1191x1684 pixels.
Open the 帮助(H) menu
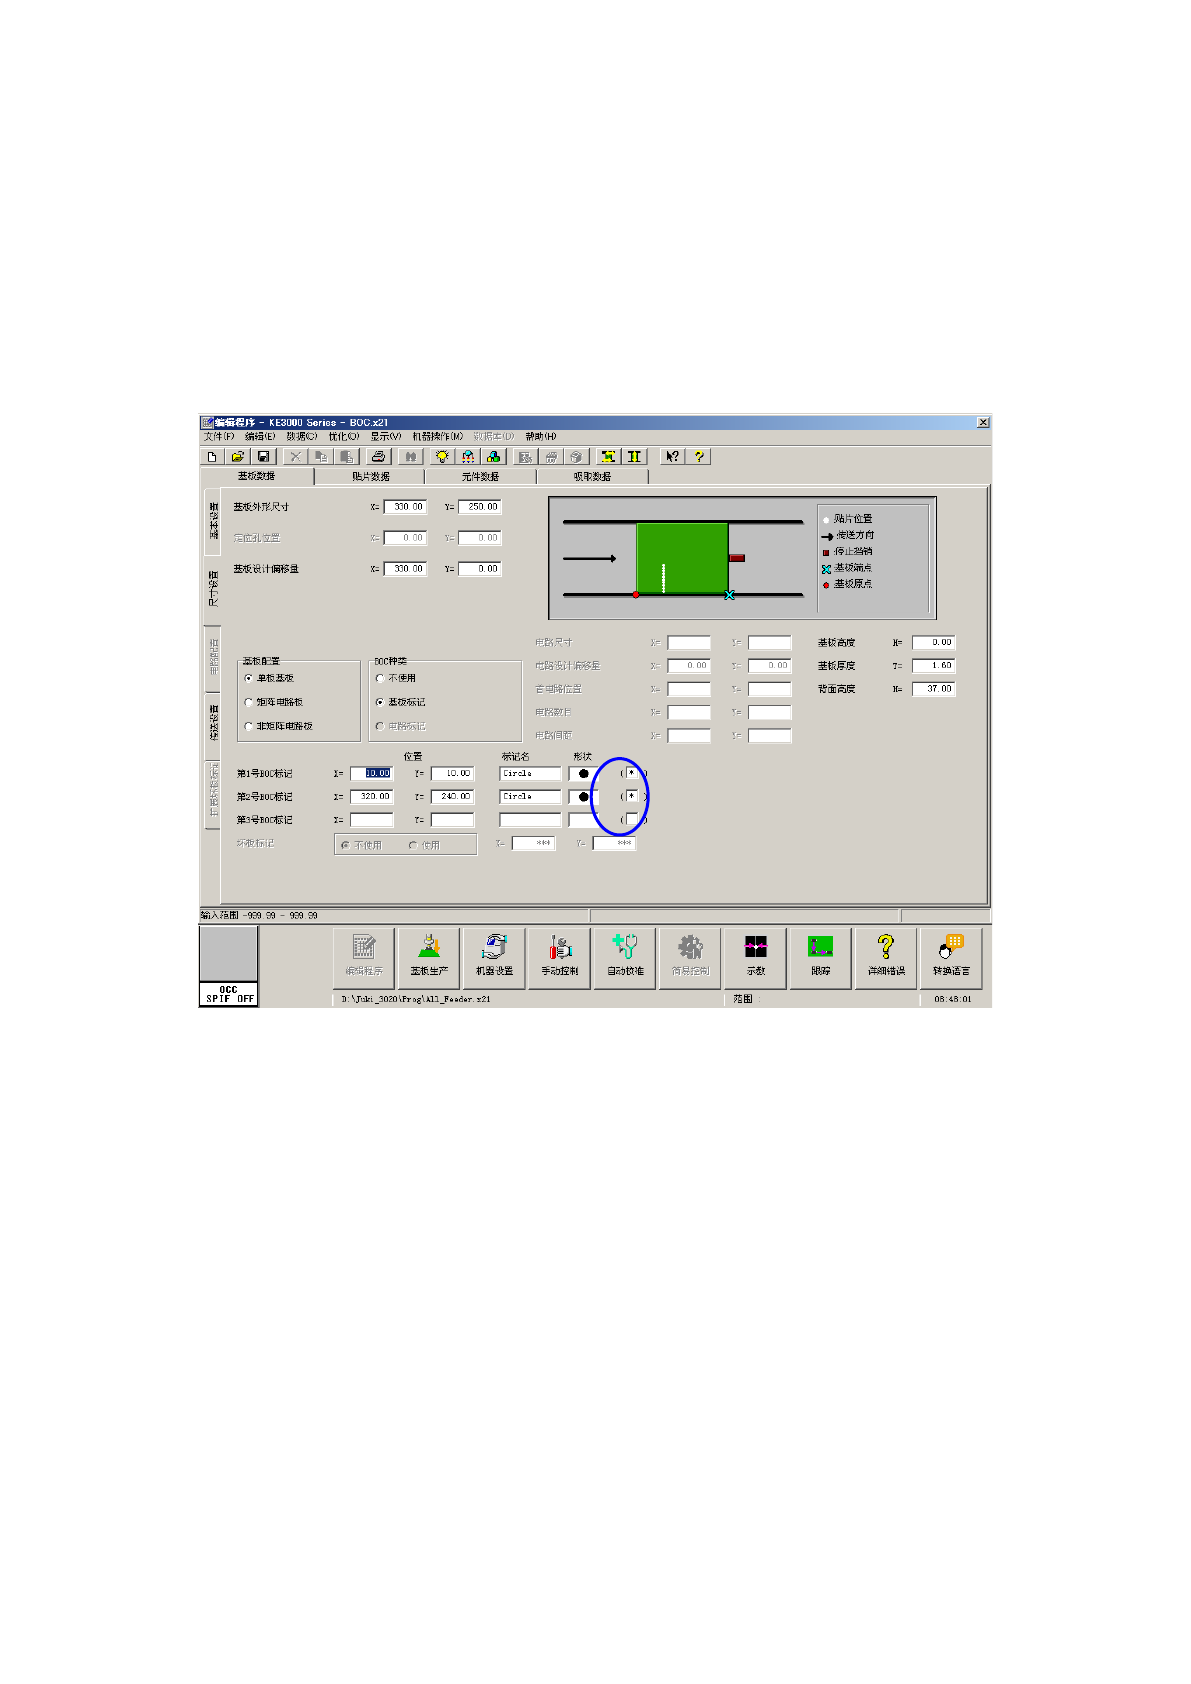[x=541, y=436]
